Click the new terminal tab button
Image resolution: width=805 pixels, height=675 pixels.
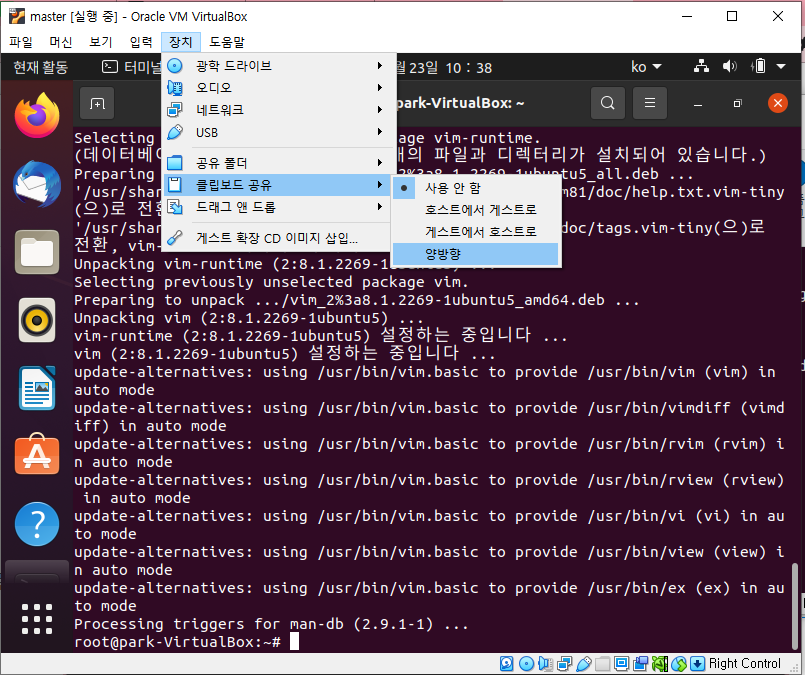click(x=97, y=104)
